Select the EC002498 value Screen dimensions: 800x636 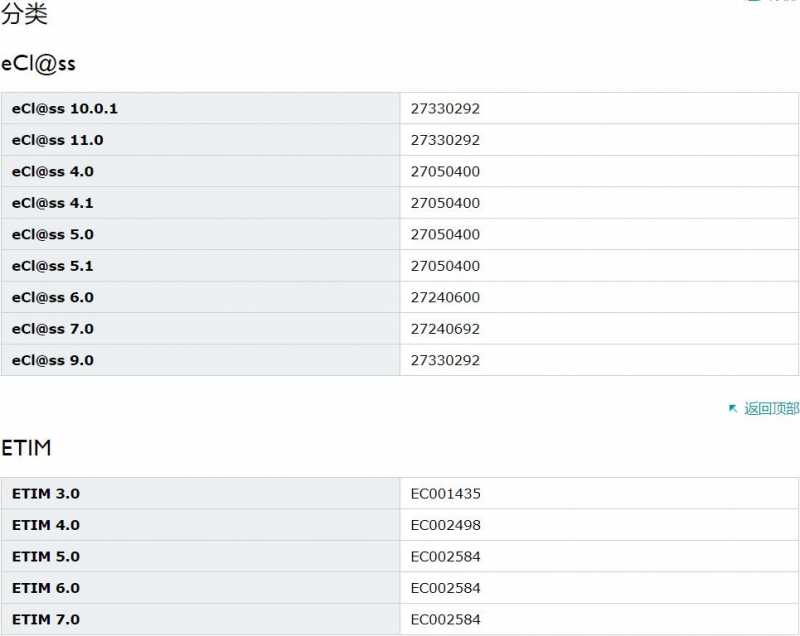tap(445, 525)
